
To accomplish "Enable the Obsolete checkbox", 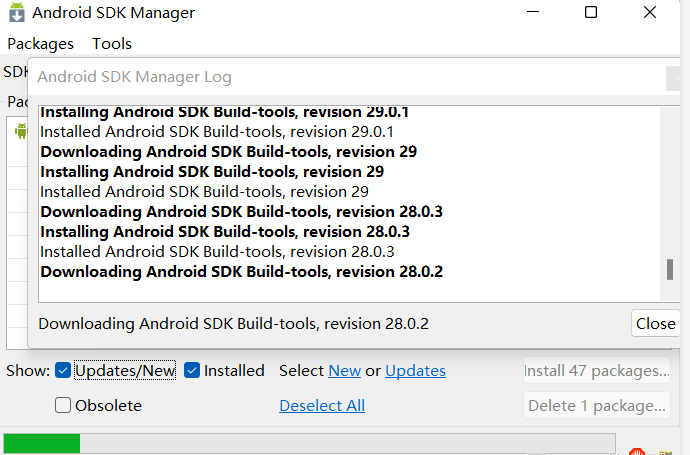I will [63, 405].
